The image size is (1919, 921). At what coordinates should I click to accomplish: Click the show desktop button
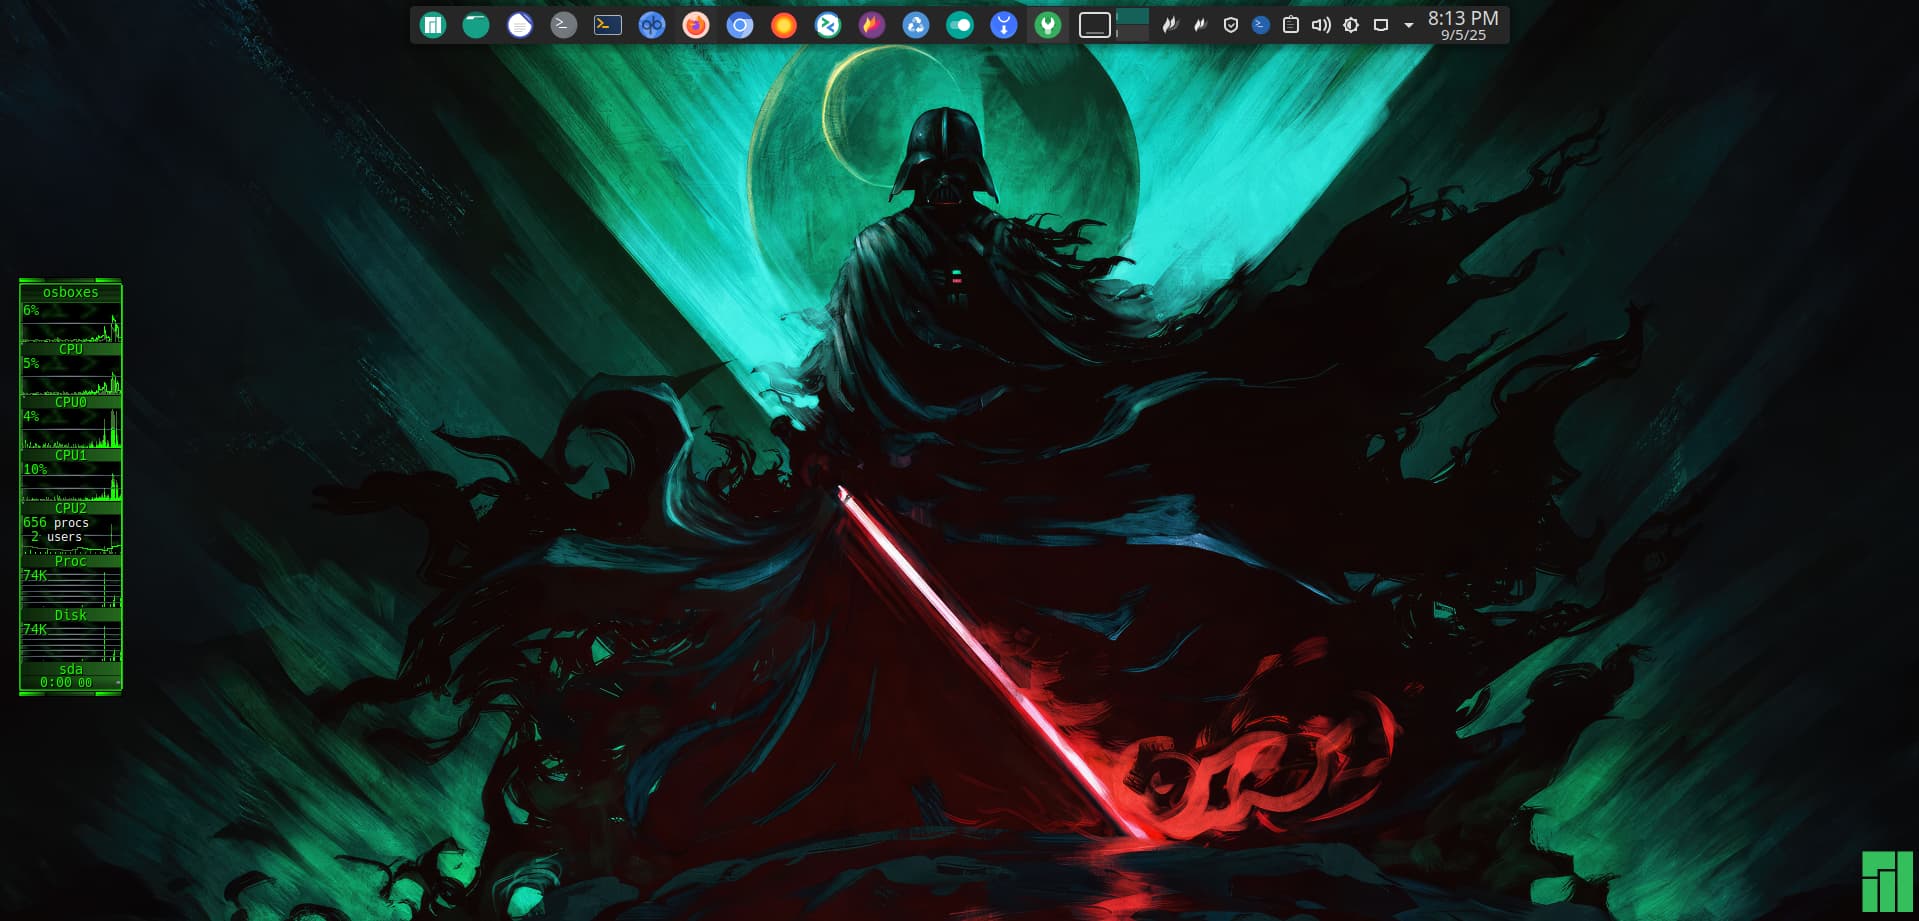click(1095, 25)
